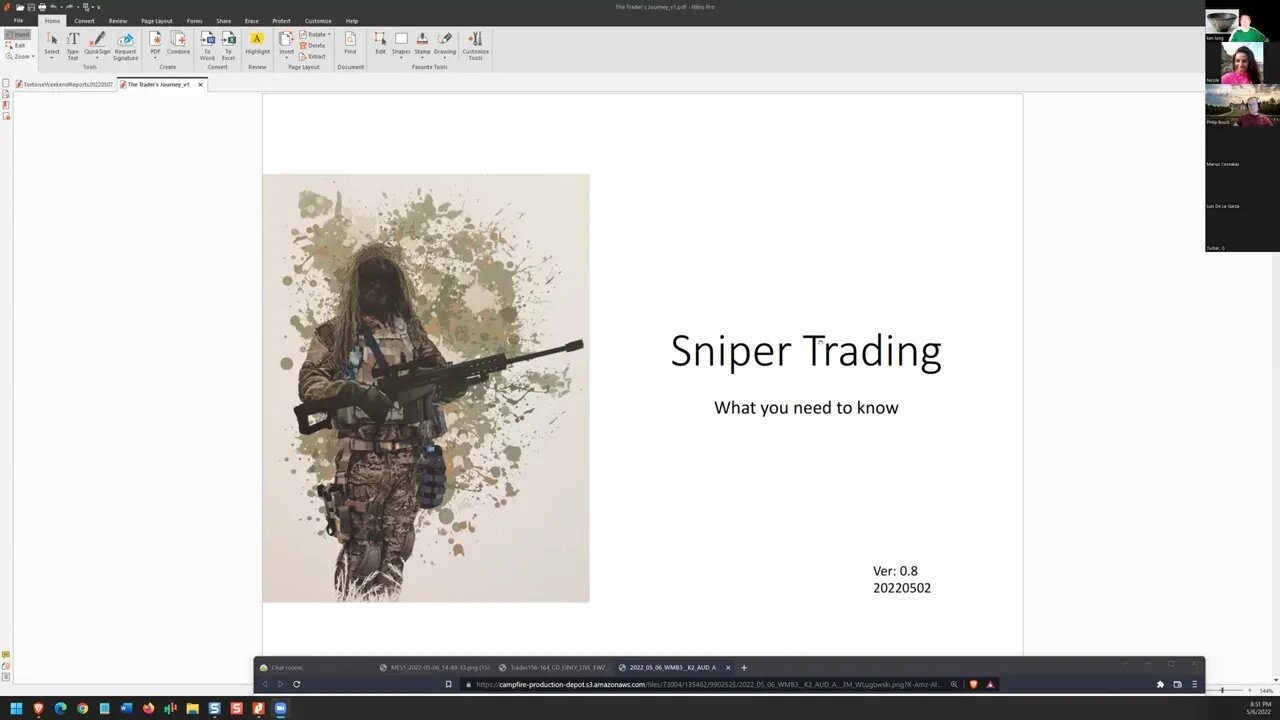This screenshot has width=1280, height=720.
Task: Open a new tab in the browser window
Action: coord(743,667)
